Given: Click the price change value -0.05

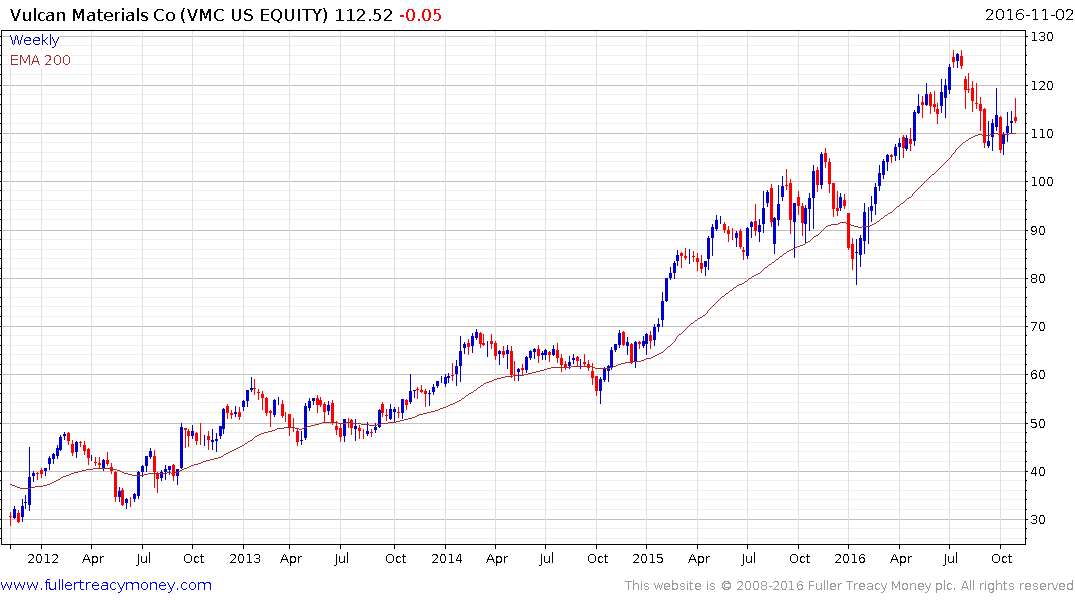Looking at the screenshot, I should [420, 14].
